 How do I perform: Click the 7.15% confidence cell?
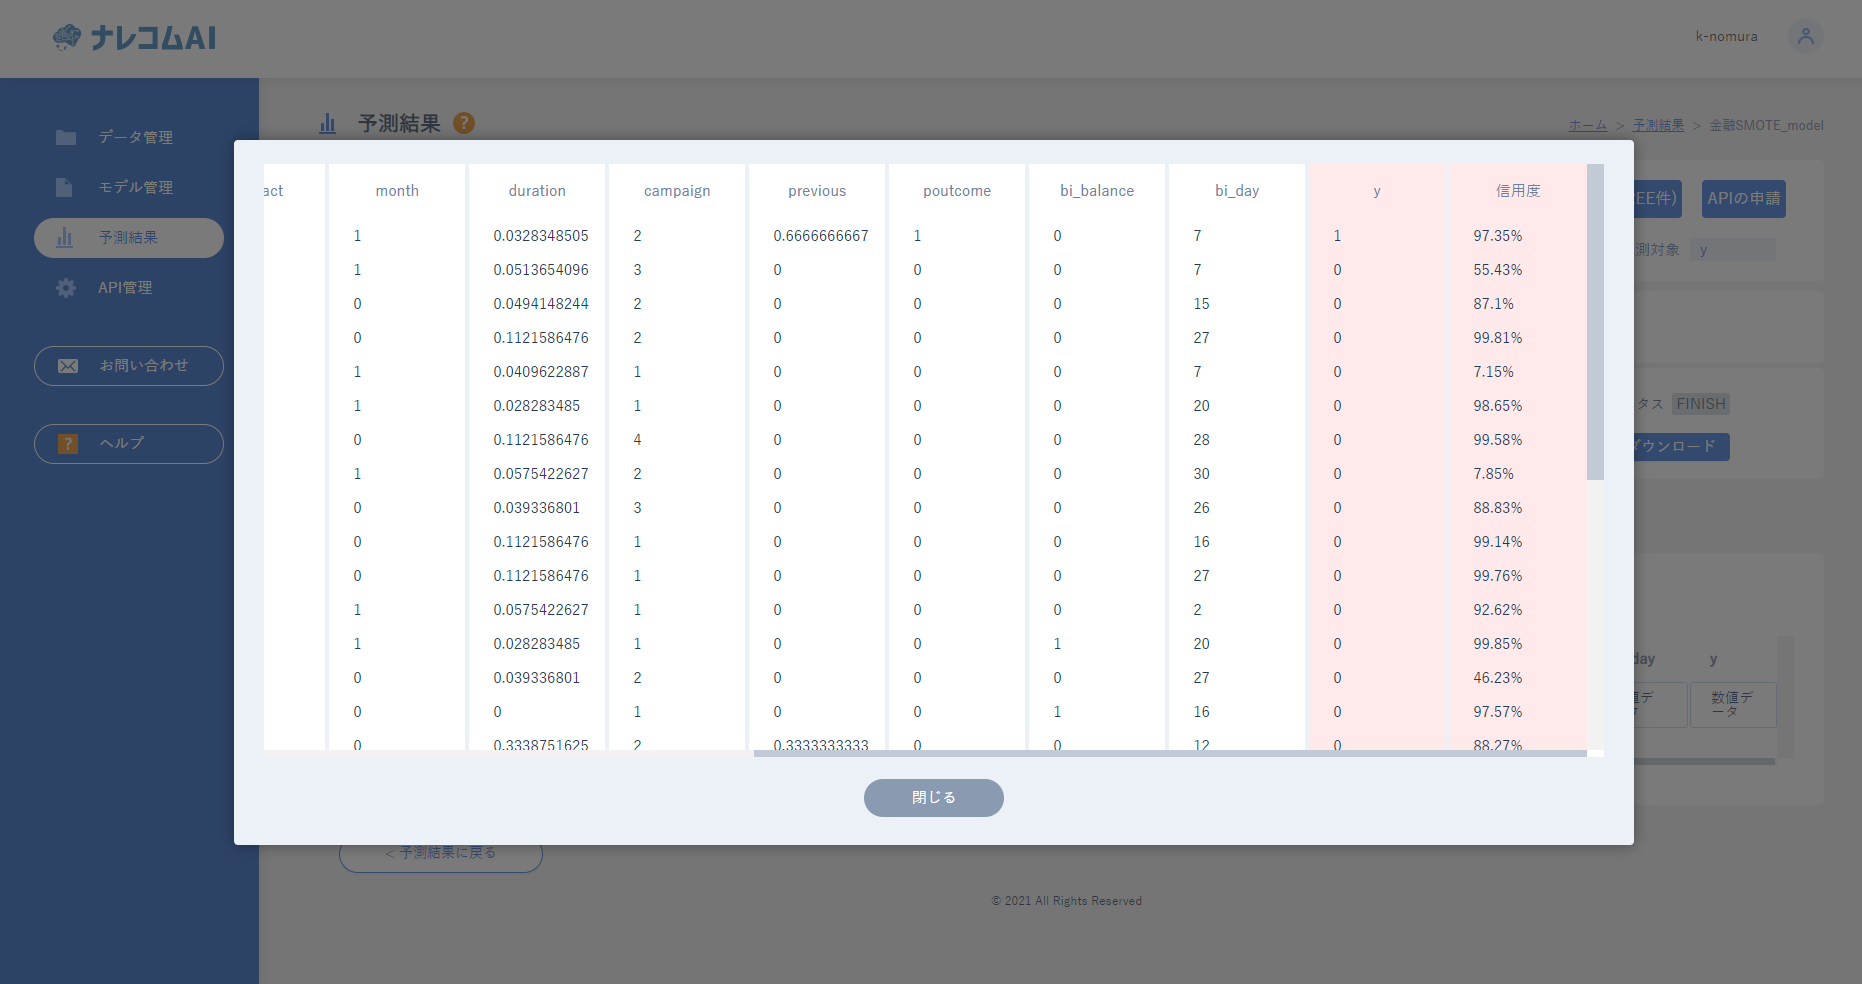pyautogui.click(x=1494, y=372)
